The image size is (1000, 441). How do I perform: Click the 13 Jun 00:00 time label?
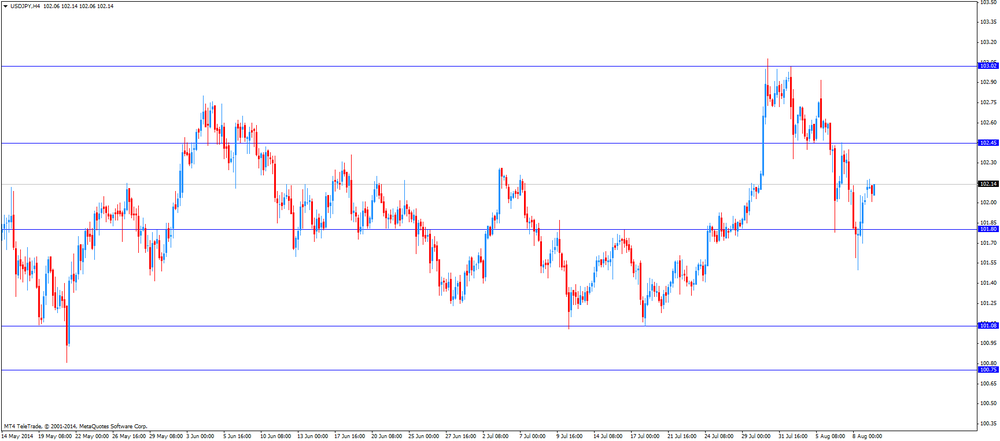click(313, 437)
